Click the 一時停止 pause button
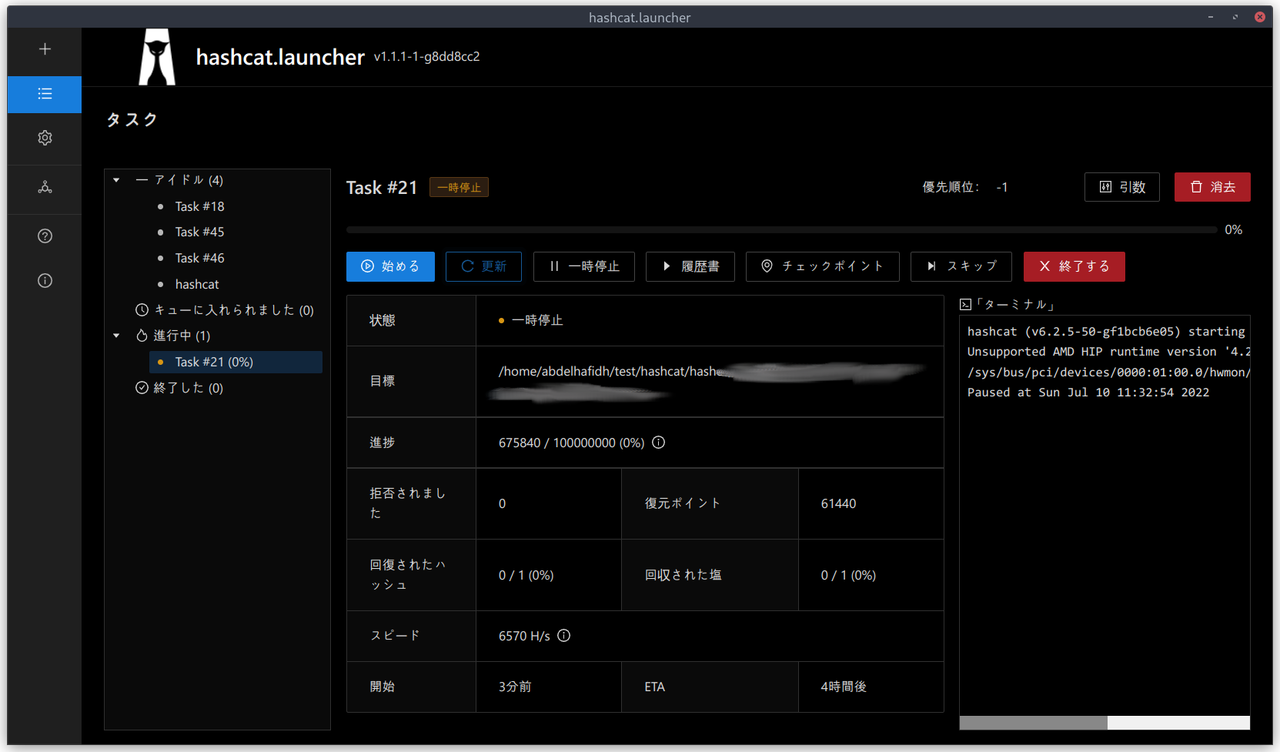Viewport: 1280px width, 752px height. 584,266
